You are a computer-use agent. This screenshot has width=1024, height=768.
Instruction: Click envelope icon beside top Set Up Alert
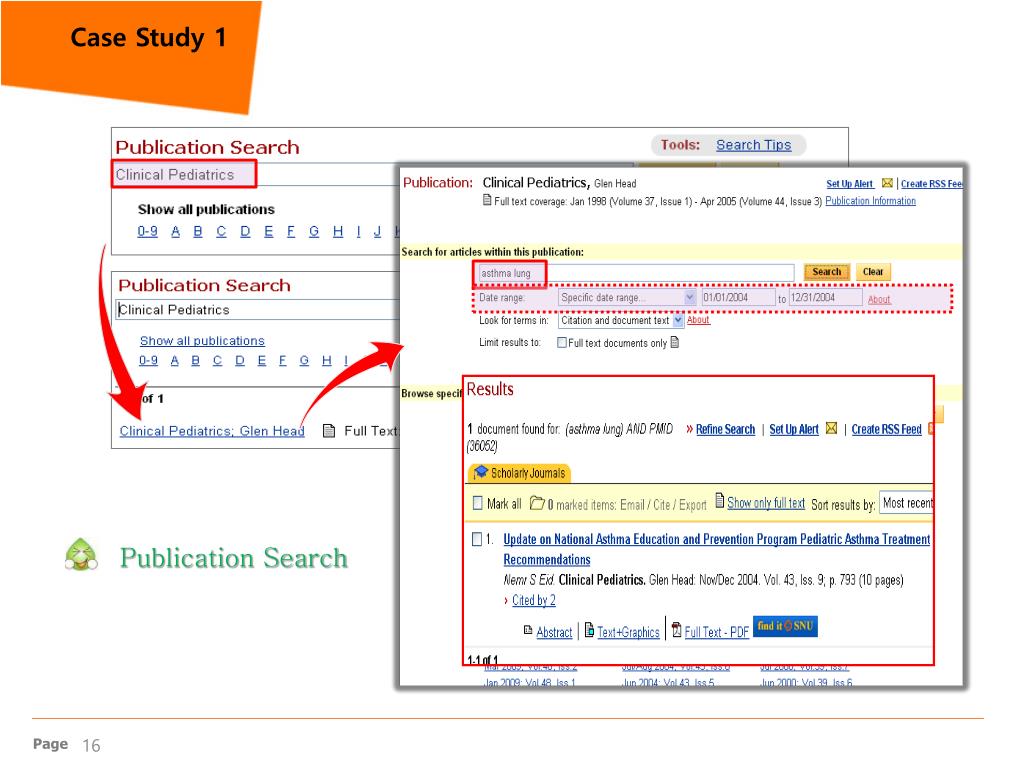click(887, 184)
